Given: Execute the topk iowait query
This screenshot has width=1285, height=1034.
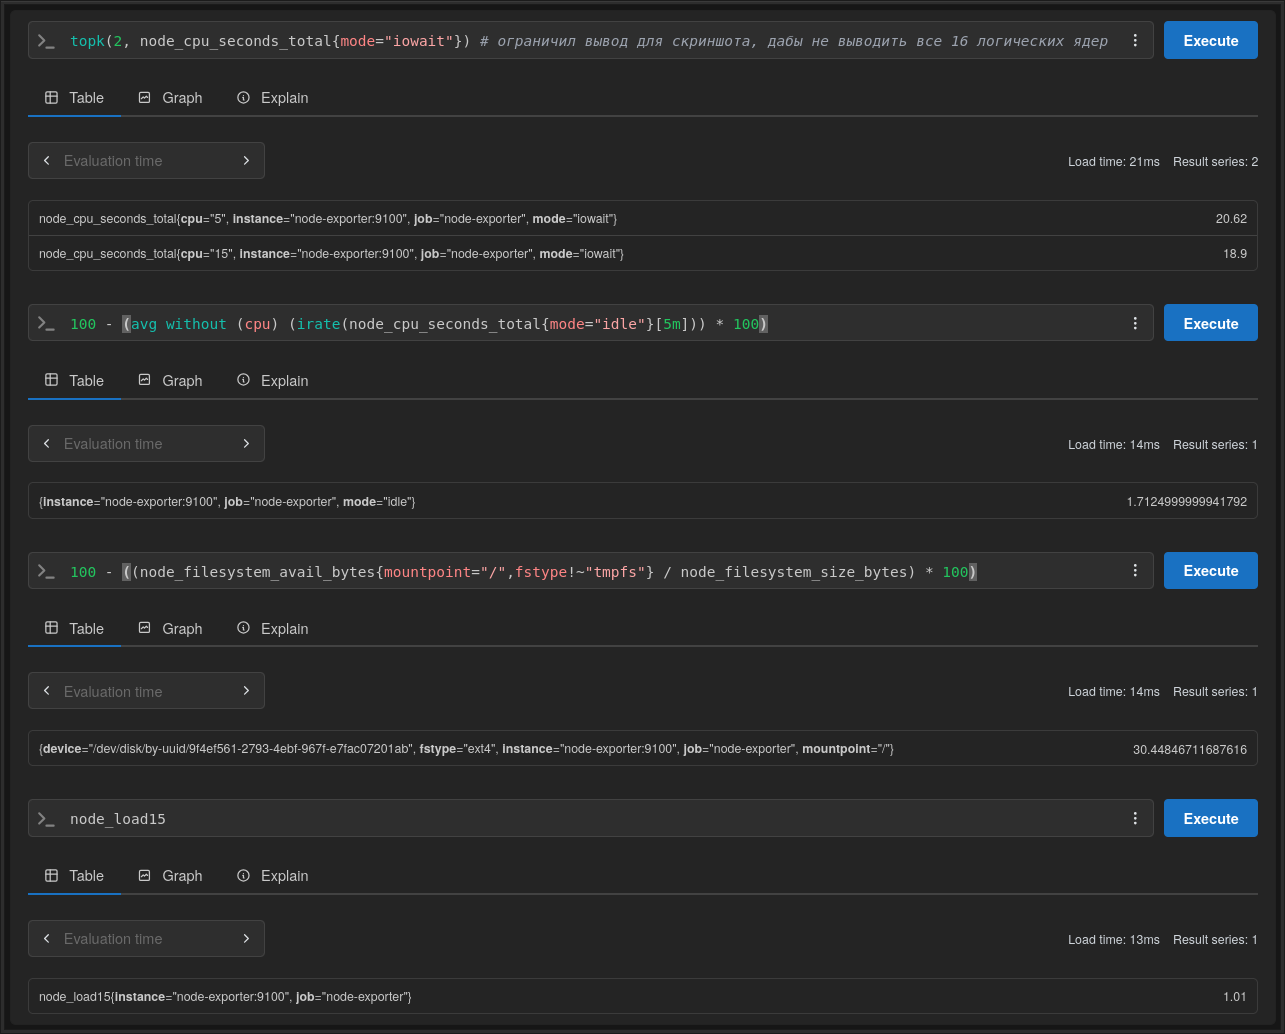Looking at the screenshot, I should (1210, 41).
